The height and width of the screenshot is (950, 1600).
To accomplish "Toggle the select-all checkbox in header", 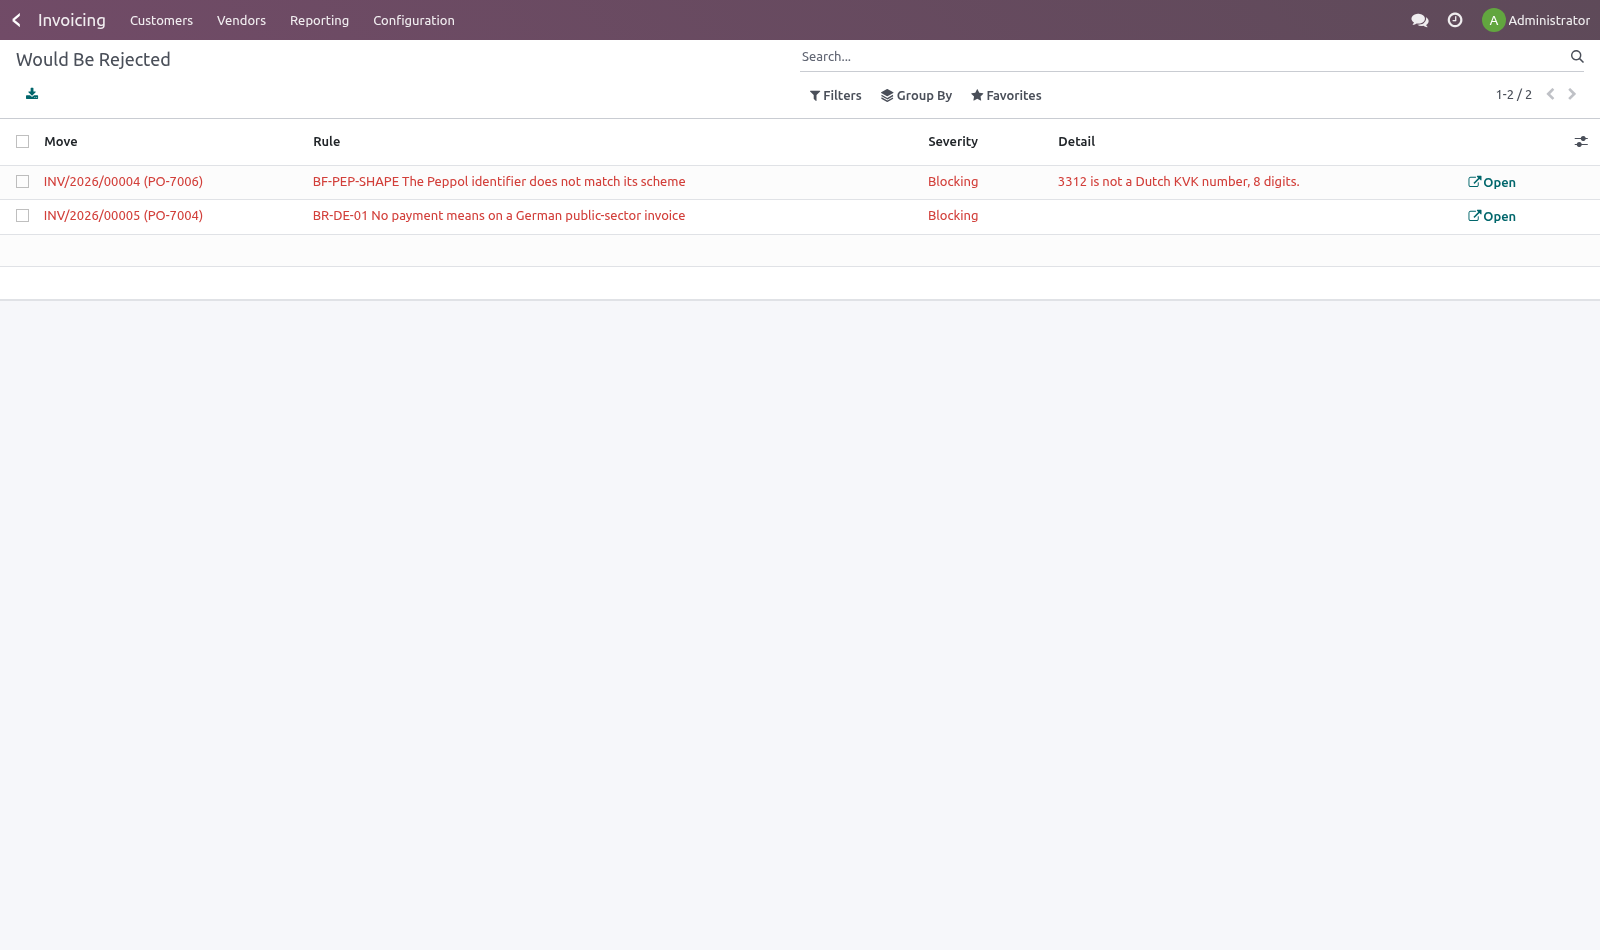I will coord(22,142).
